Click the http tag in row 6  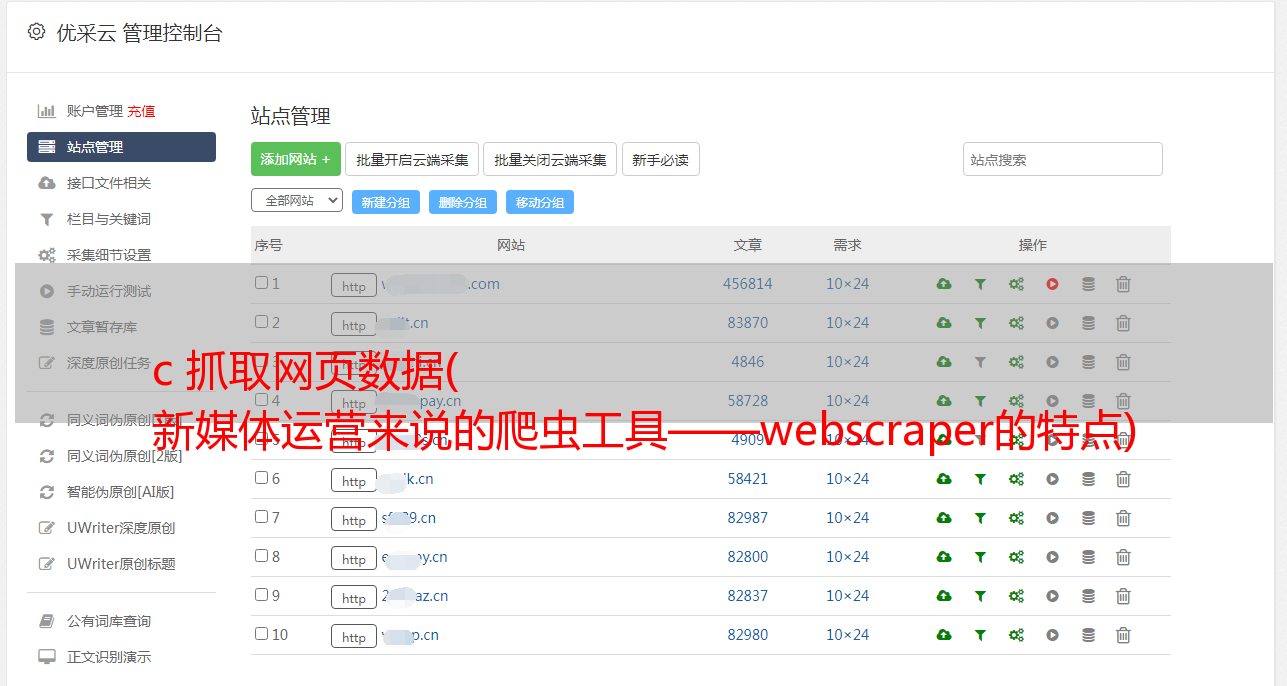pos(354,481)
